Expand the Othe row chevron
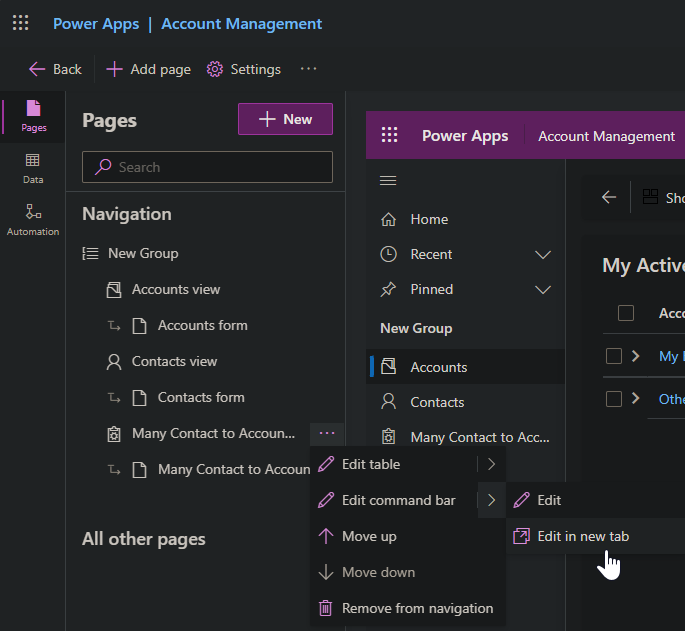Viewport: 685px width, 631px height. click(x=636, y=398)
